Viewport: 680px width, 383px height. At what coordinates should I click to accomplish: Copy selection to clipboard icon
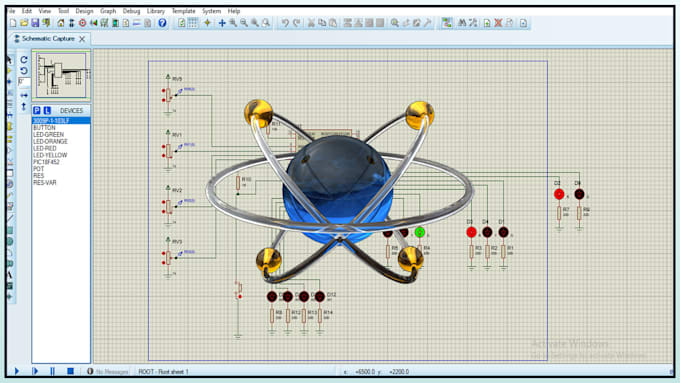click(x=322, y=23)
